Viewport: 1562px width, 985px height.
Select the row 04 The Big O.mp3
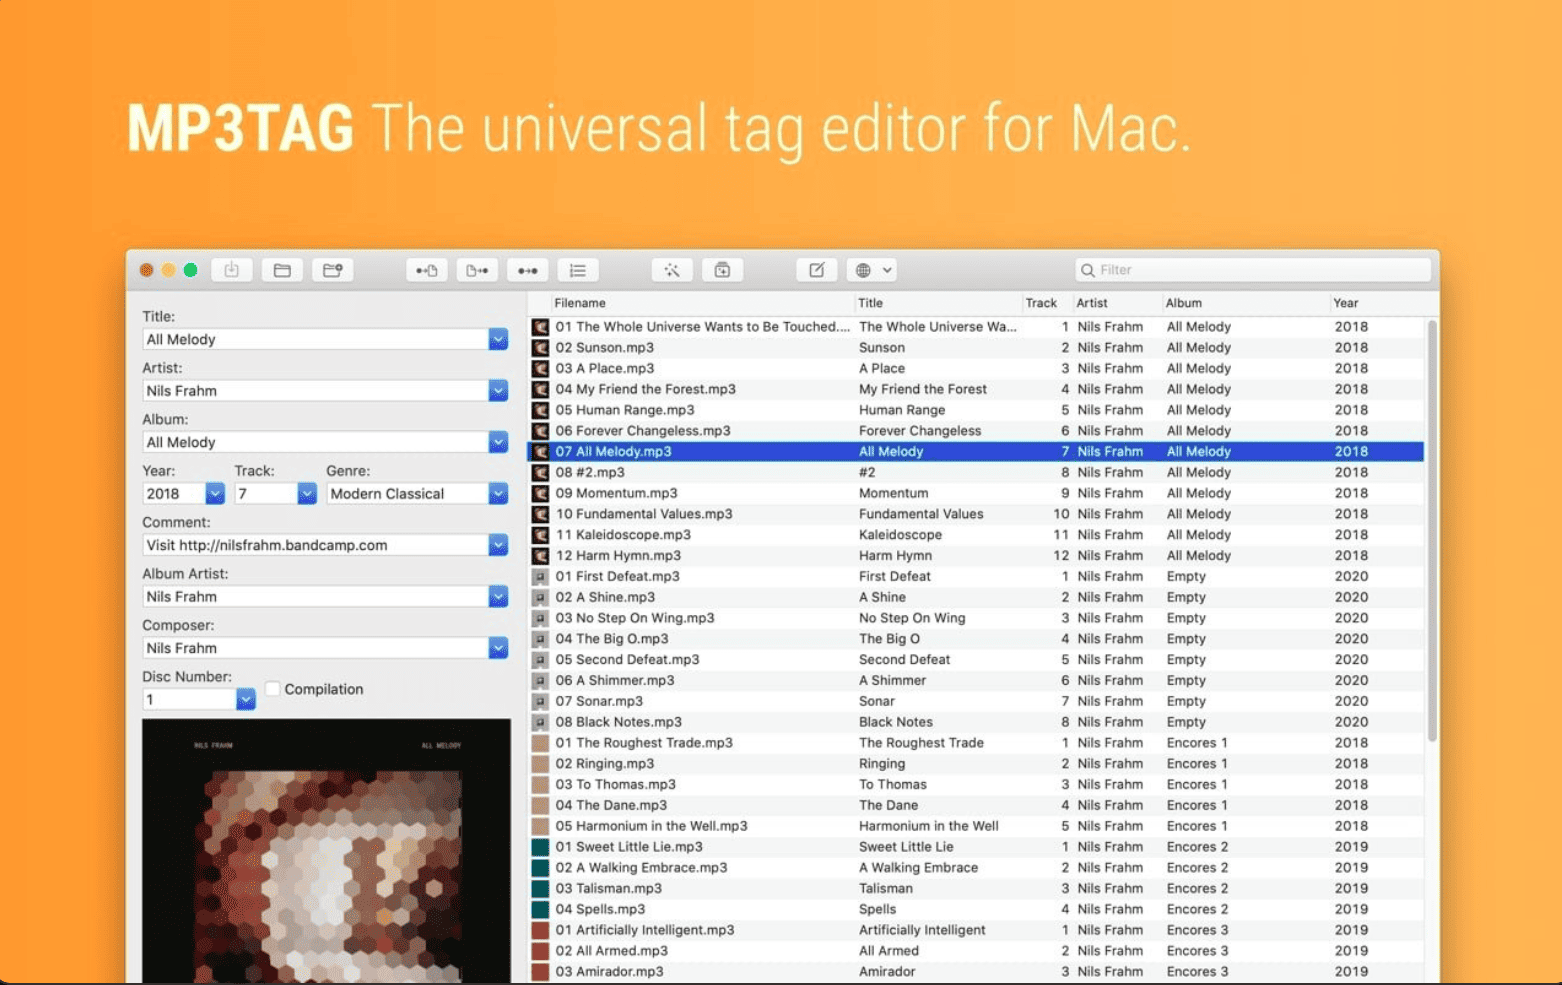point(976,639)
